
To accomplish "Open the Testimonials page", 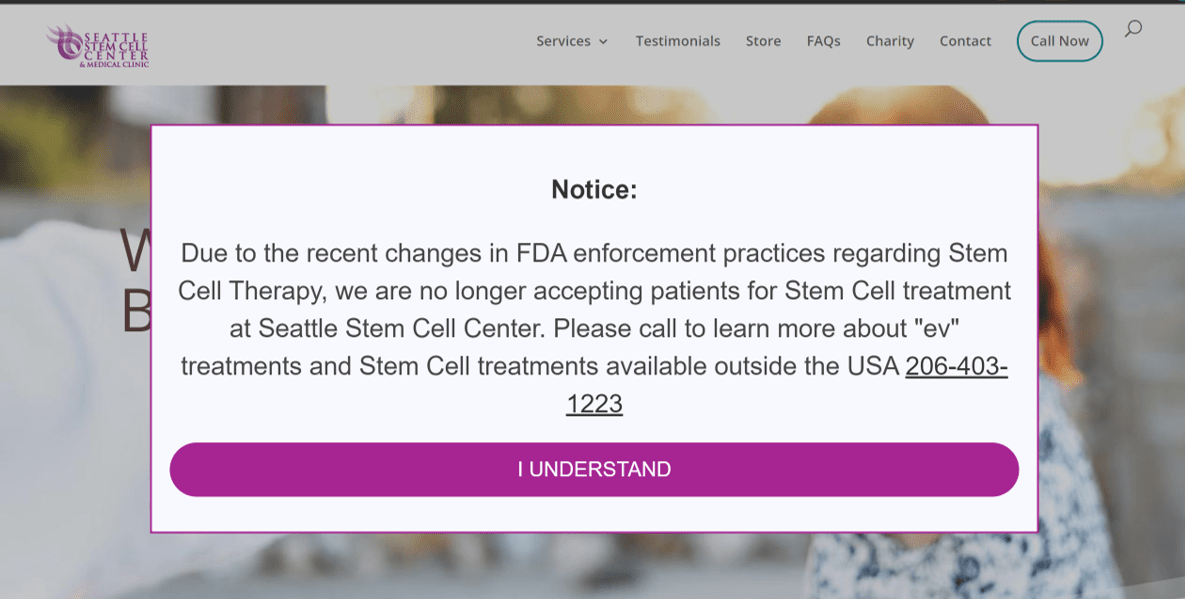I will (678, 41).
